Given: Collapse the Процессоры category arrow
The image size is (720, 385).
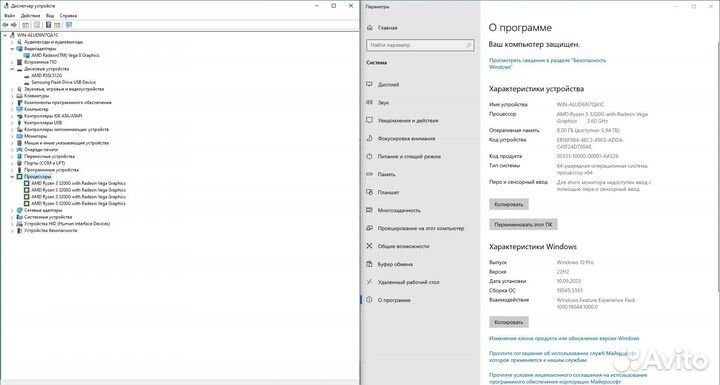Looking at the screenshot, I should pos(12,176).
